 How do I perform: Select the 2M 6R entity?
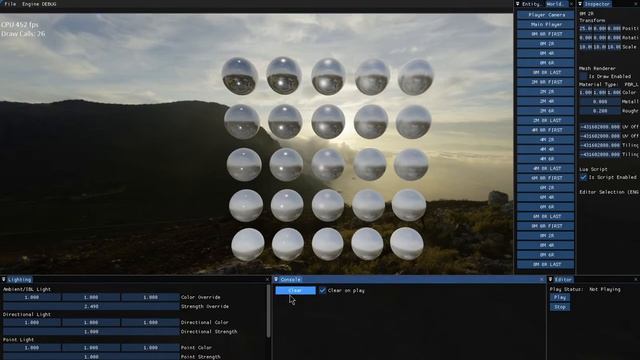pos(546,111)
